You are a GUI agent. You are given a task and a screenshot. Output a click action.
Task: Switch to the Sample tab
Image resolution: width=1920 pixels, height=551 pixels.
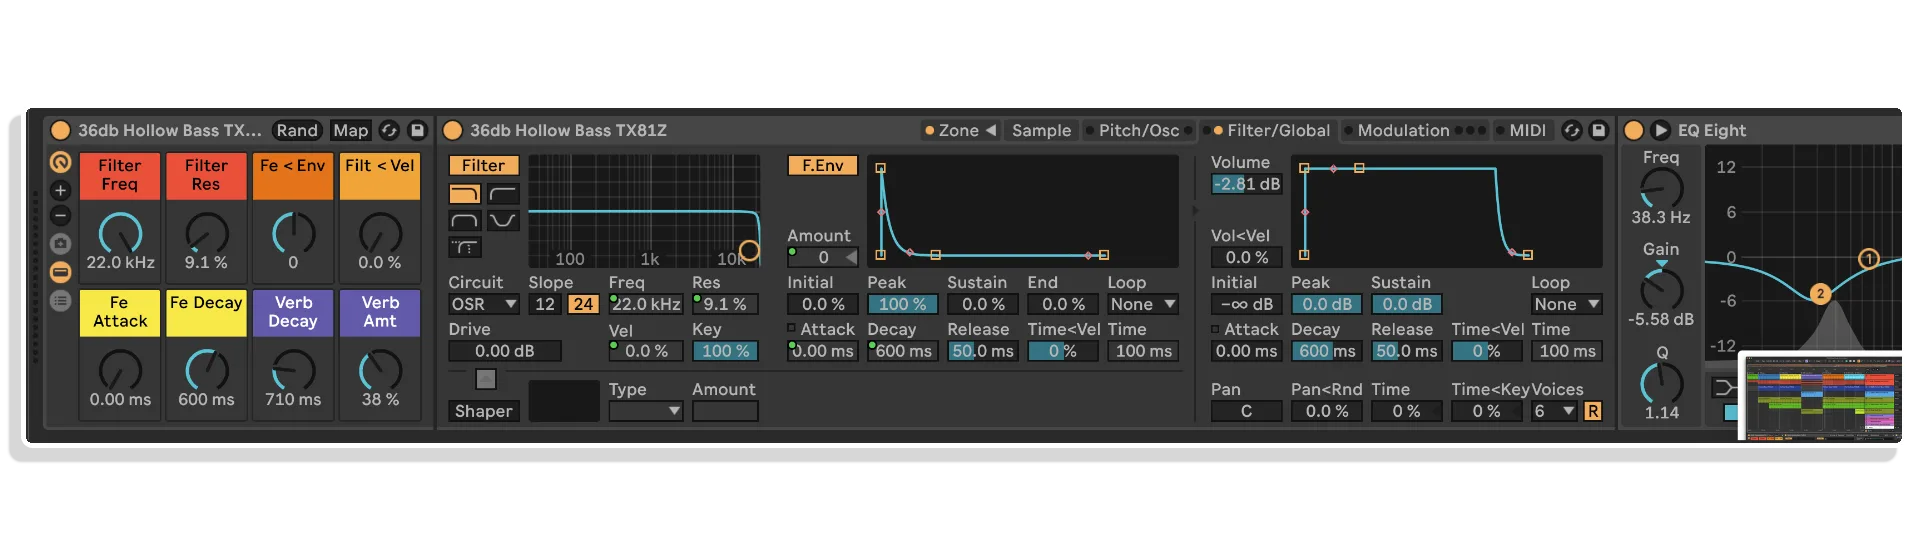pos(1041,130)
